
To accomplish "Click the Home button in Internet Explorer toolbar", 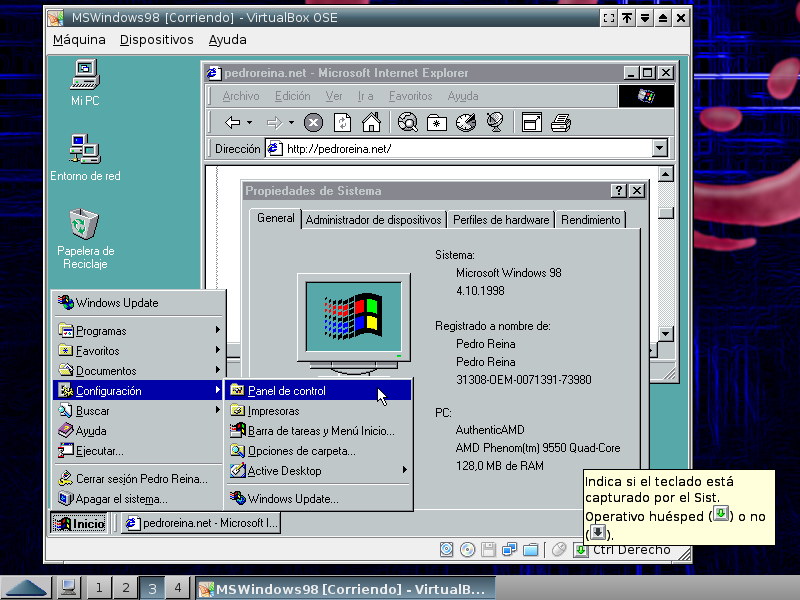I will click(x=371, y=123).
